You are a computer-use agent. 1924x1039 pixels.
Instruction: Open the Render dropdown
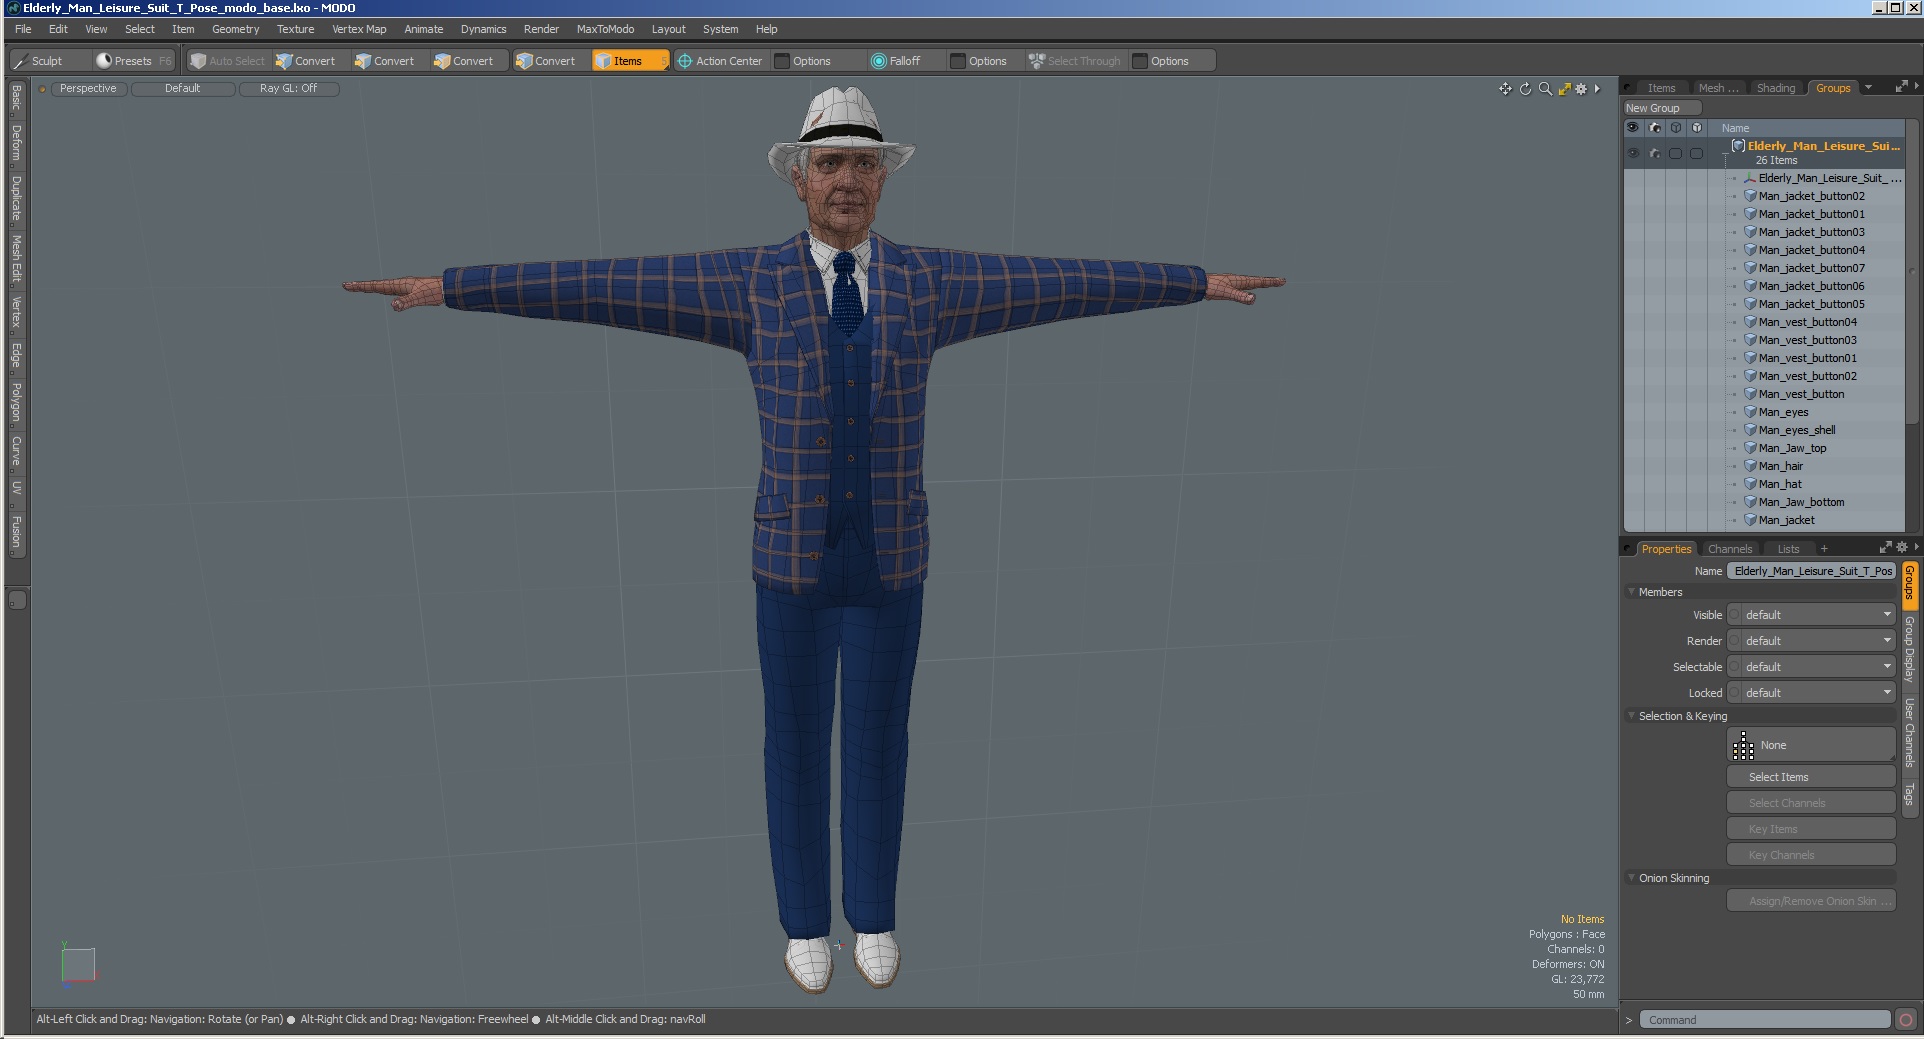coord(1811,641)
